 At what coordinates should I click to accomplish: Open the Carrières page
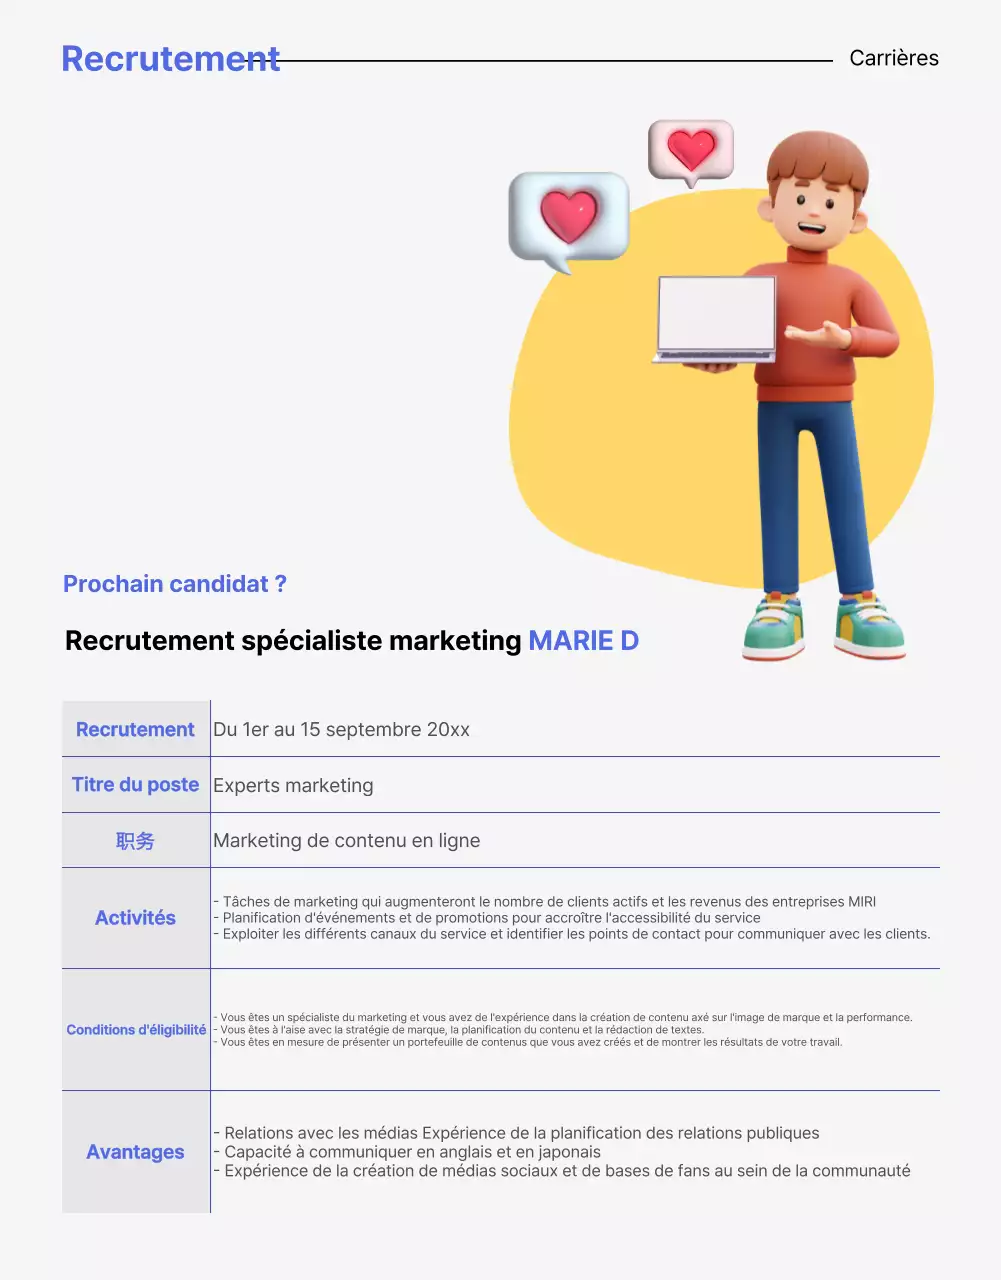894,58
